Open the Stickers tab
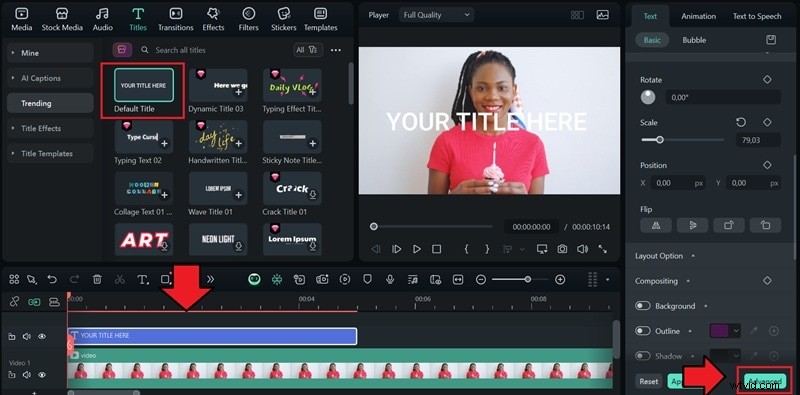Viewport: 800px width, 395px height. (284, 20)
